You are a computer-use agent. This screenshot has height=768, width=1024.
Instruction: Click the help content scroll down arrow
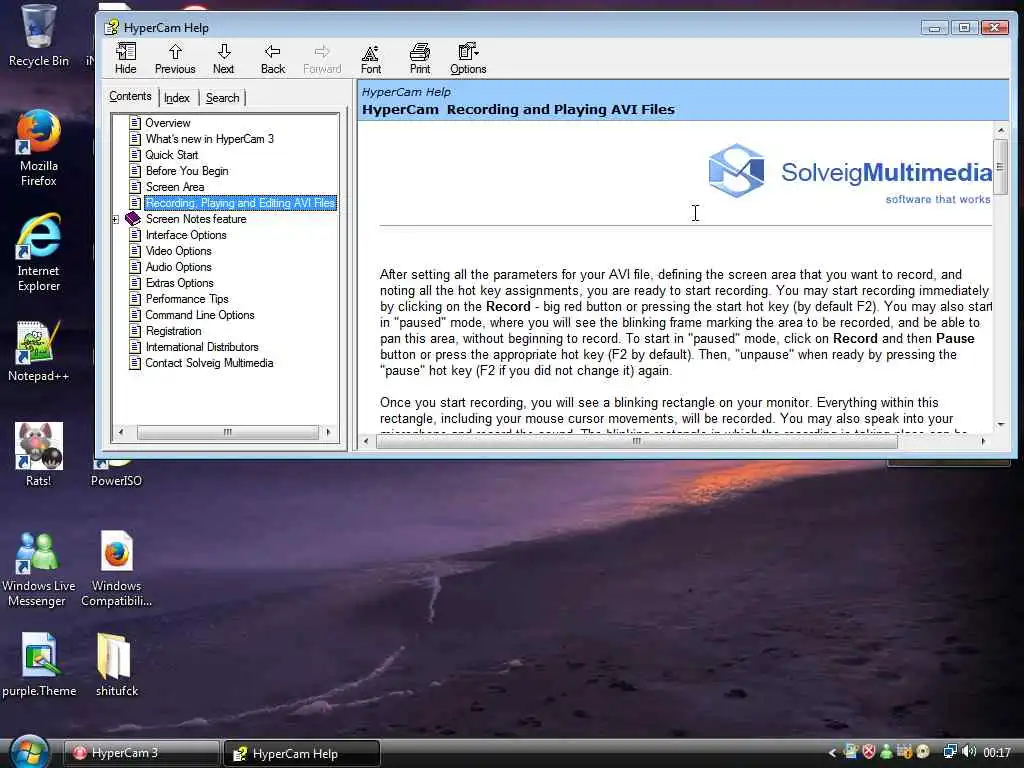pyautogui.click(x=1000, y=425)
